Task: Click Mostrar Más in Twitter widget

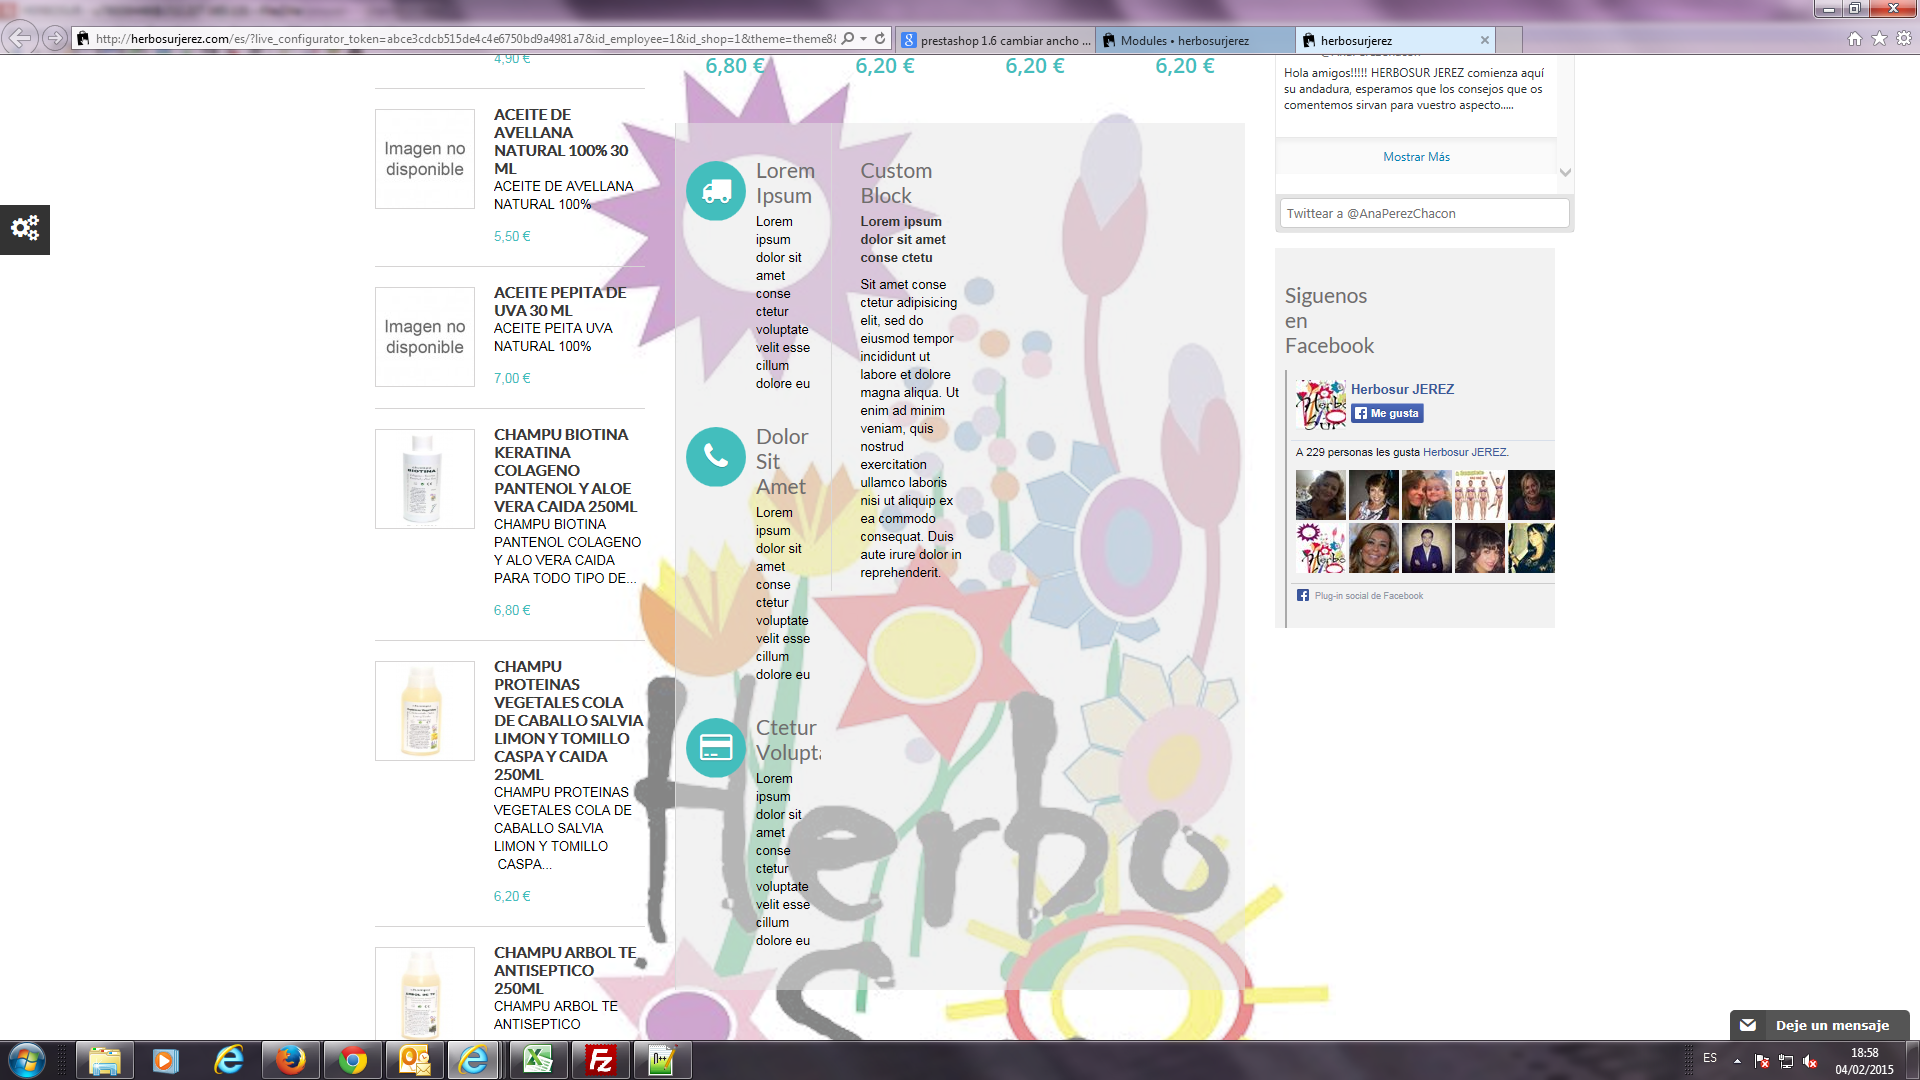Action: pyautogui.click(x=1415, y=157)
